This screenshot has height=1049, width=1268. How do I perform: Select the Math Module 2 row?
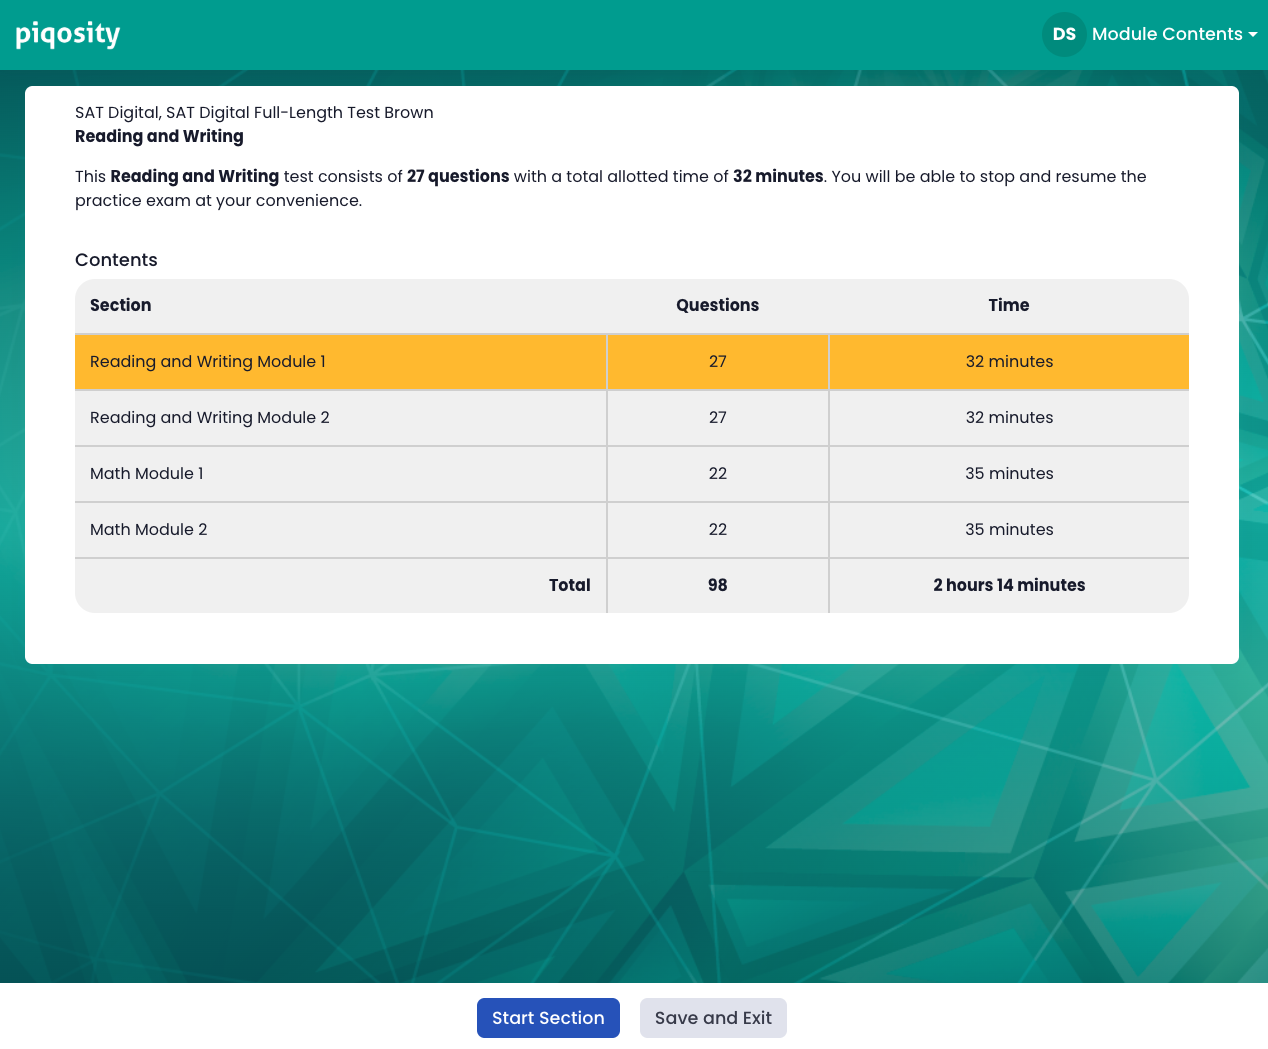pyautogui.click(x=632, y=530)
